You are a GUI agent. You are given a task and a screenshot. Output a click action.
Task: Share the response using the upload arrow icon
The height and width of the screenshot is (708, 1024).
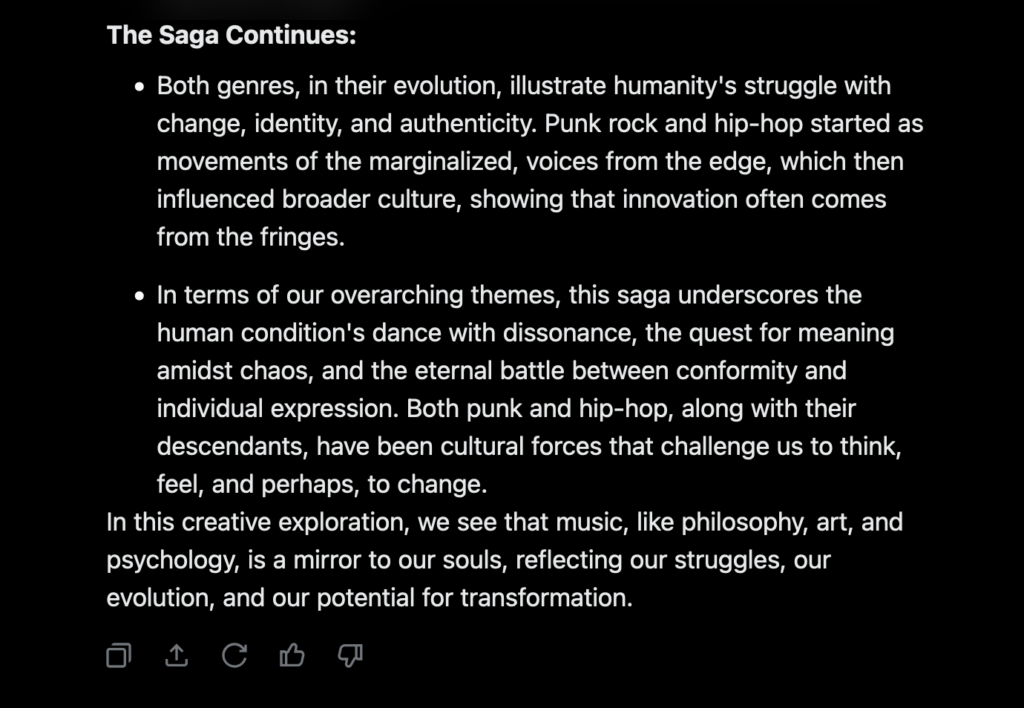click(x=176, y=655)
